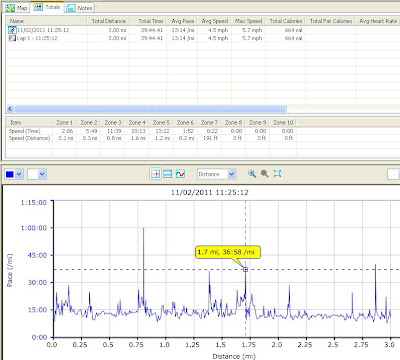Click the Distance (mi) axis label
This screenshot has width=400, height=360.
[x=234, y=356]
